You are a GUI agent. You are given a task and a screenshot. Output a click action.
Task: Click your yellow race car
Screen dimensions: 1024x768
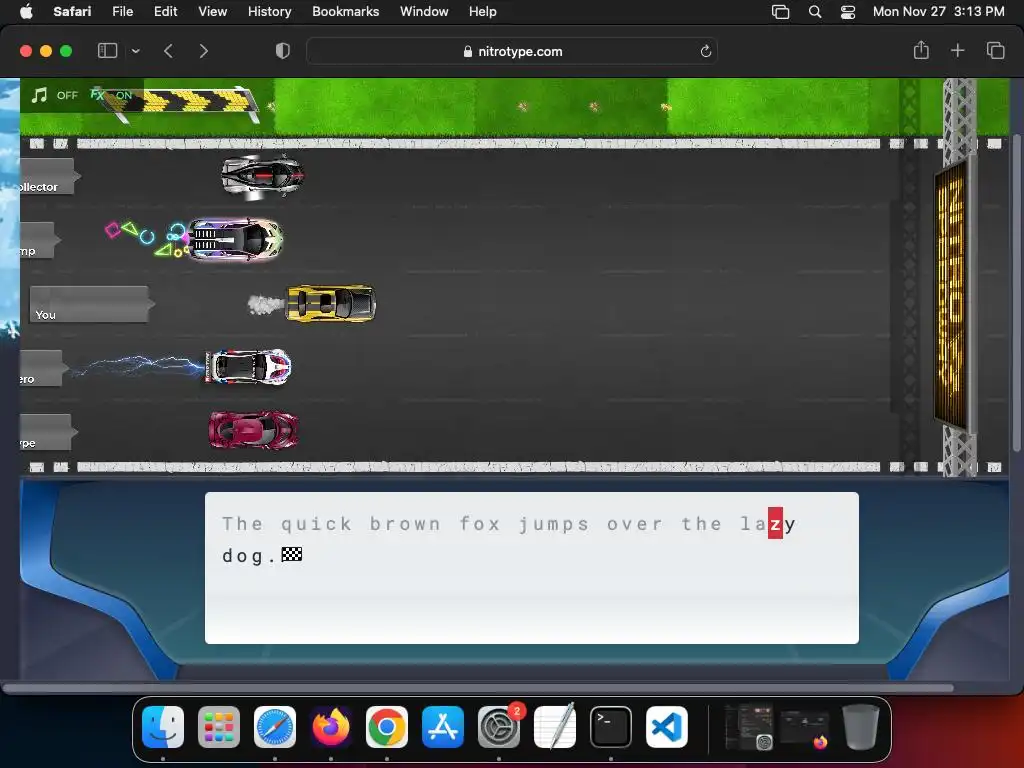[331, 304]
